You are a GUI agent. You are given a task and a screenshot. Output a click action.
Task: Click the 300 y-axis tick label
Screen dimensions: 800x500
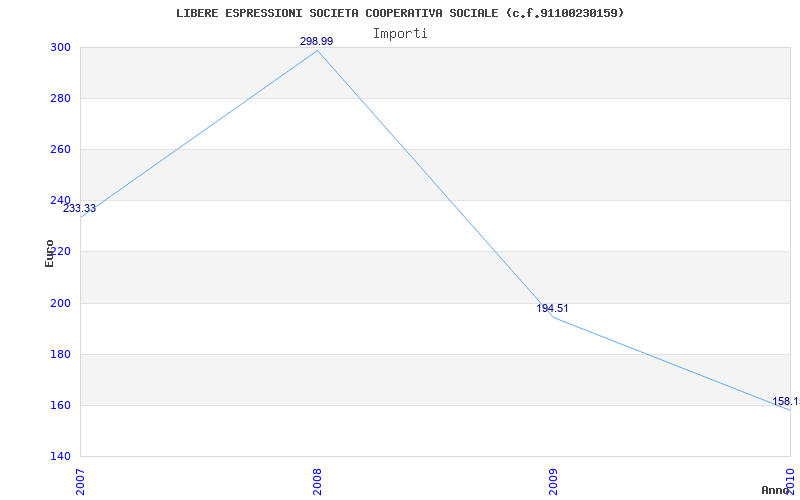pyautogui.click(x=60, y=47)
